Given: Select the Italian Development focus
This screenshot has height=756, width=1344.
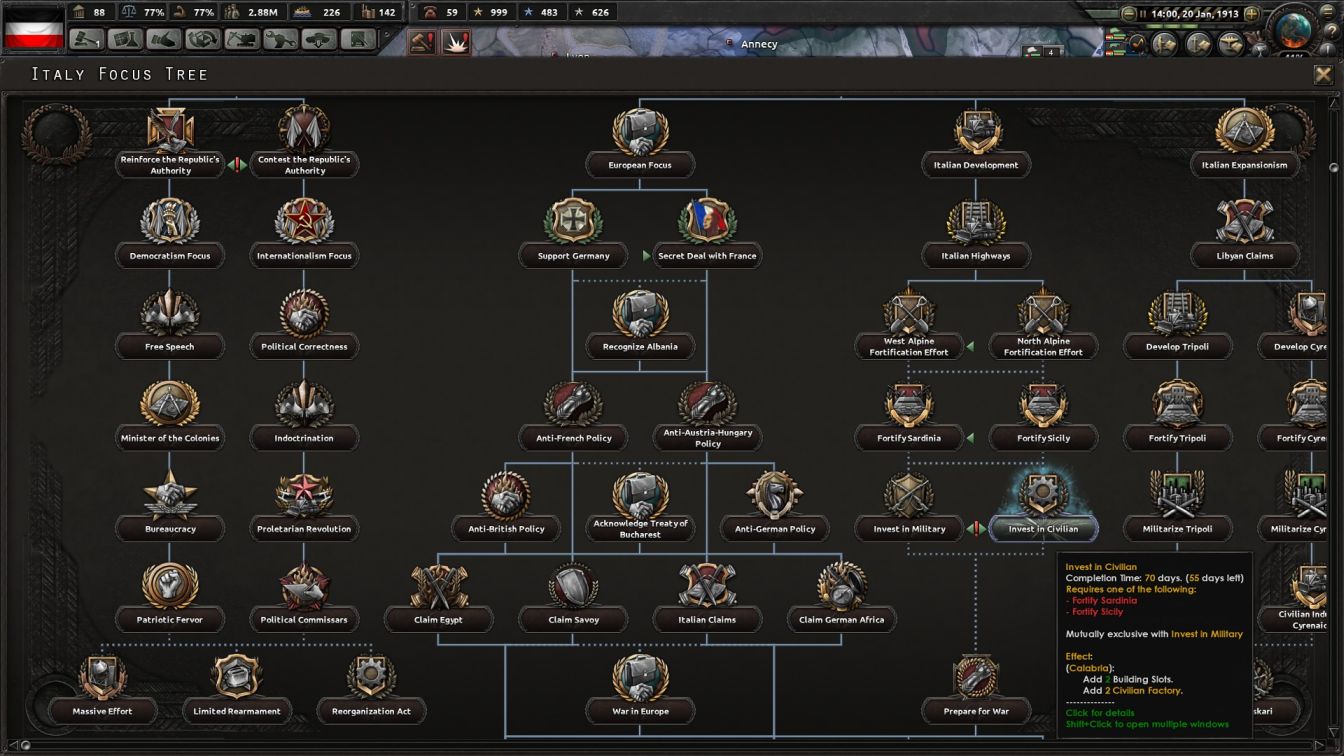Looking at the screenshot, I should [x=976, y=143].
